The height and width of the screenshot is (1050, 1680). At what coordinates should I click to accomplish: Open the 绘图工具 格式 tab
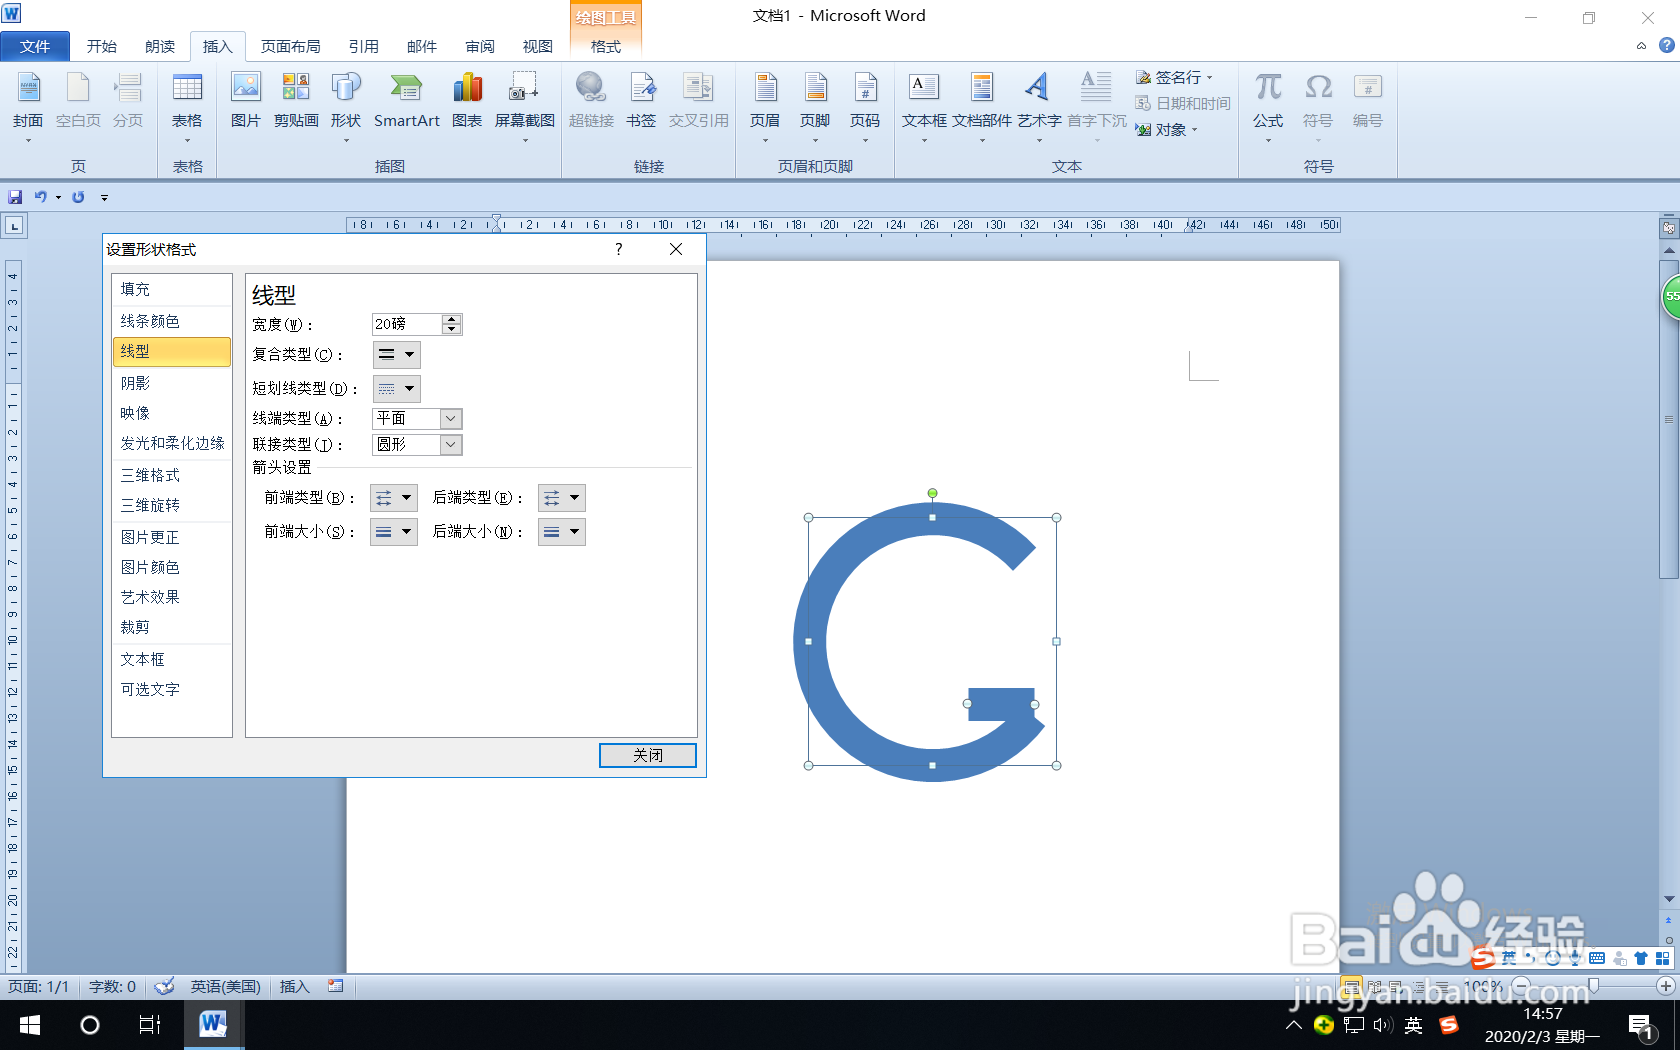tap(605, 45)
